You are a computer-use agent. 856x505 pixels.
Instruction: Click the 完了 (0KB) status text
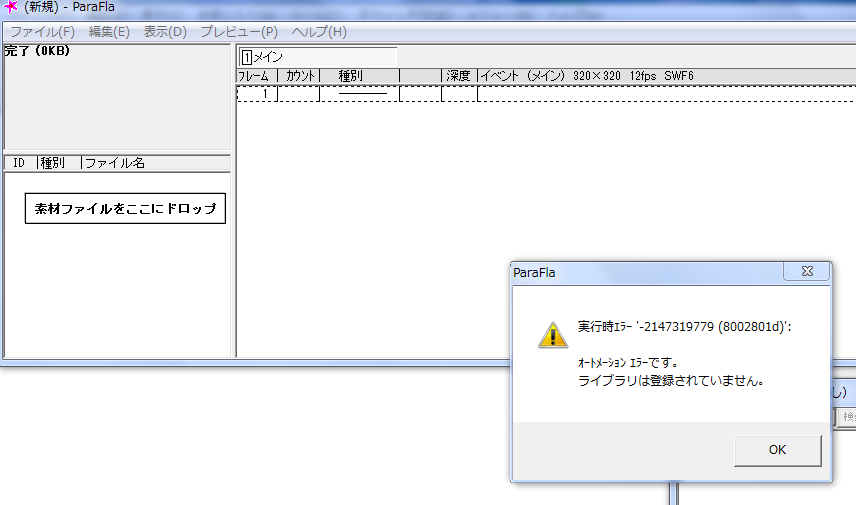point(37,51)
